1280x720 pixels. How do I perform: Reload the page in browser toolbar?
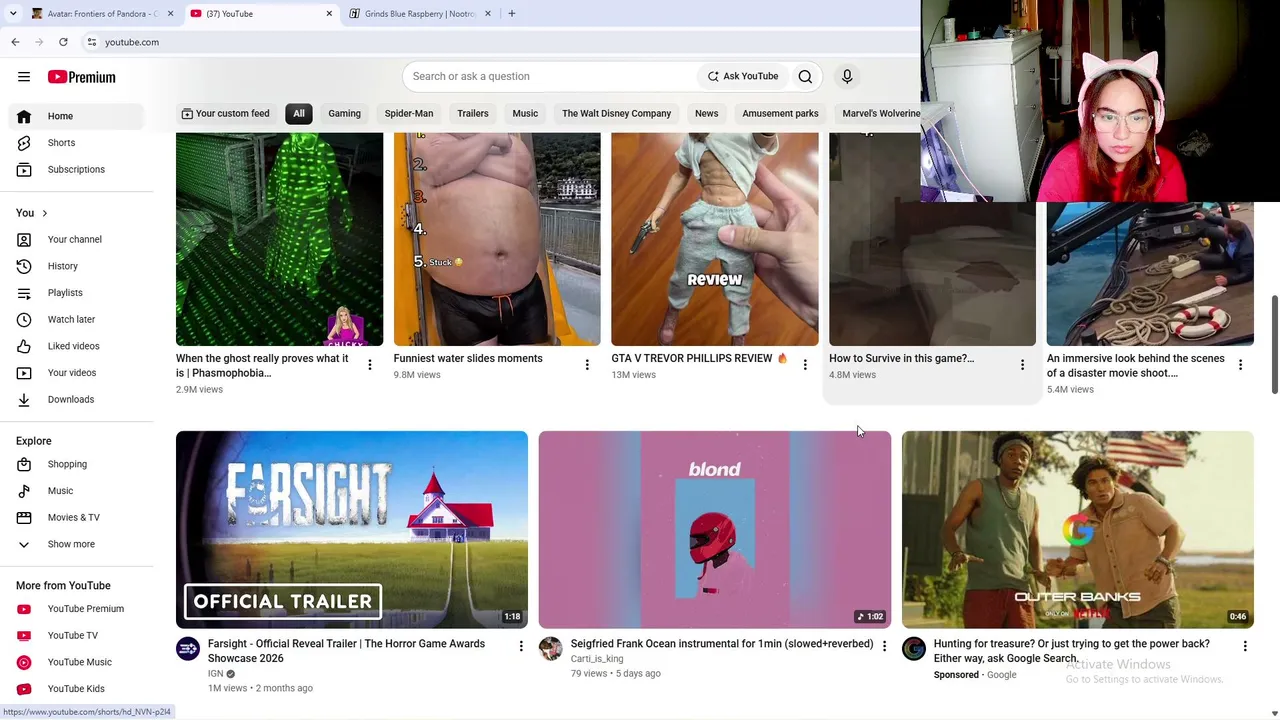[x=63, y=42]
